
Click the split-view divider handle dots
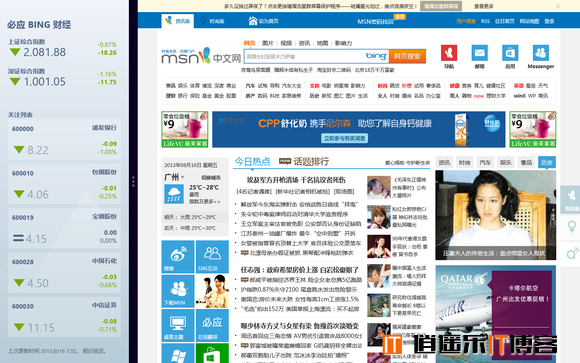pos(133,181)
